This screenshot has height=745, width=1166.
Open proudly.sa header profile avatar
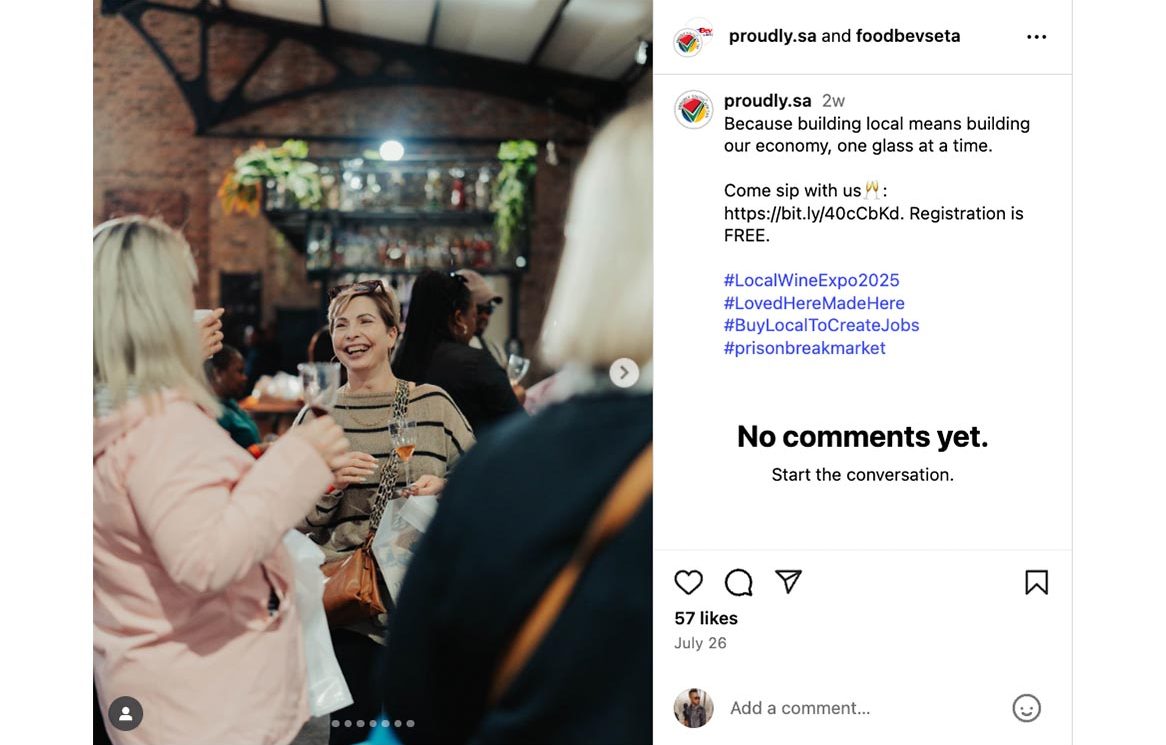pyautogui.click(x=688, y=40)
